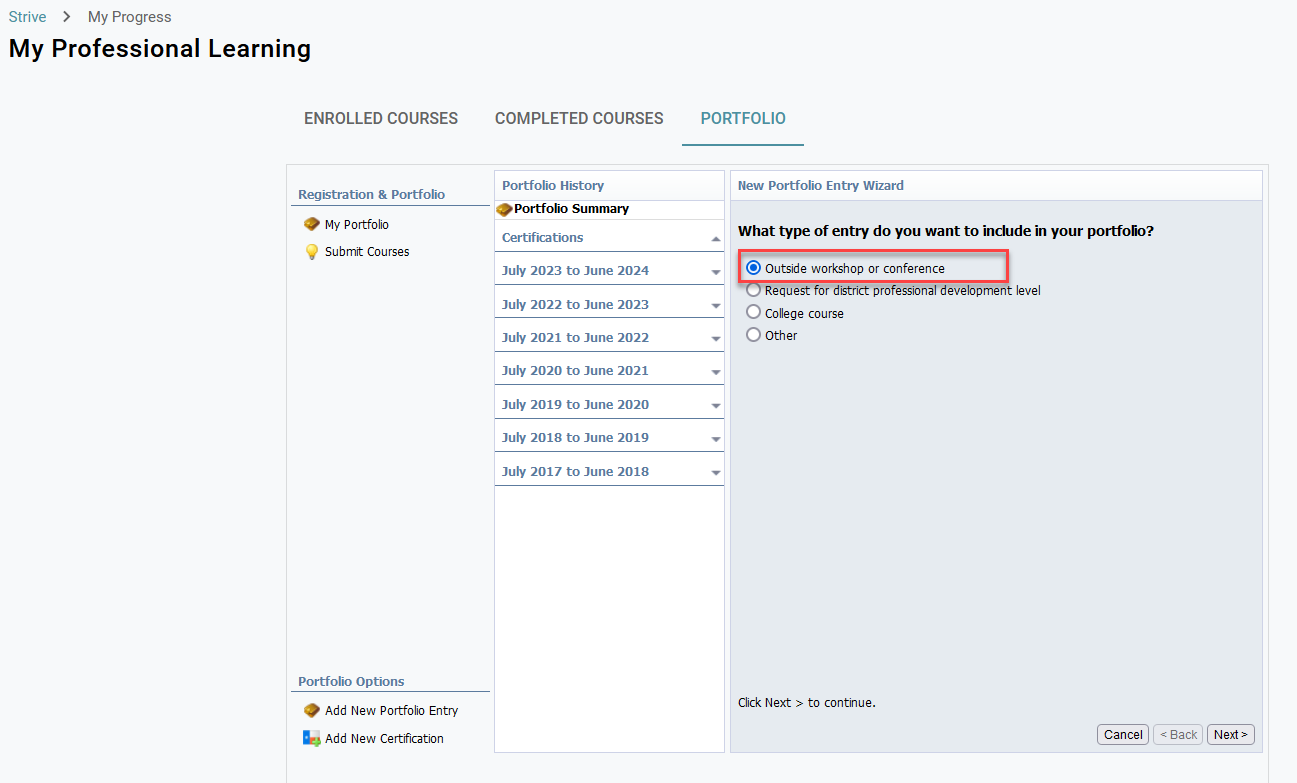This screenshot has width=1297, height=783.
Task: Select Outside workshop or conference radio button
Action: click(754, 268)
